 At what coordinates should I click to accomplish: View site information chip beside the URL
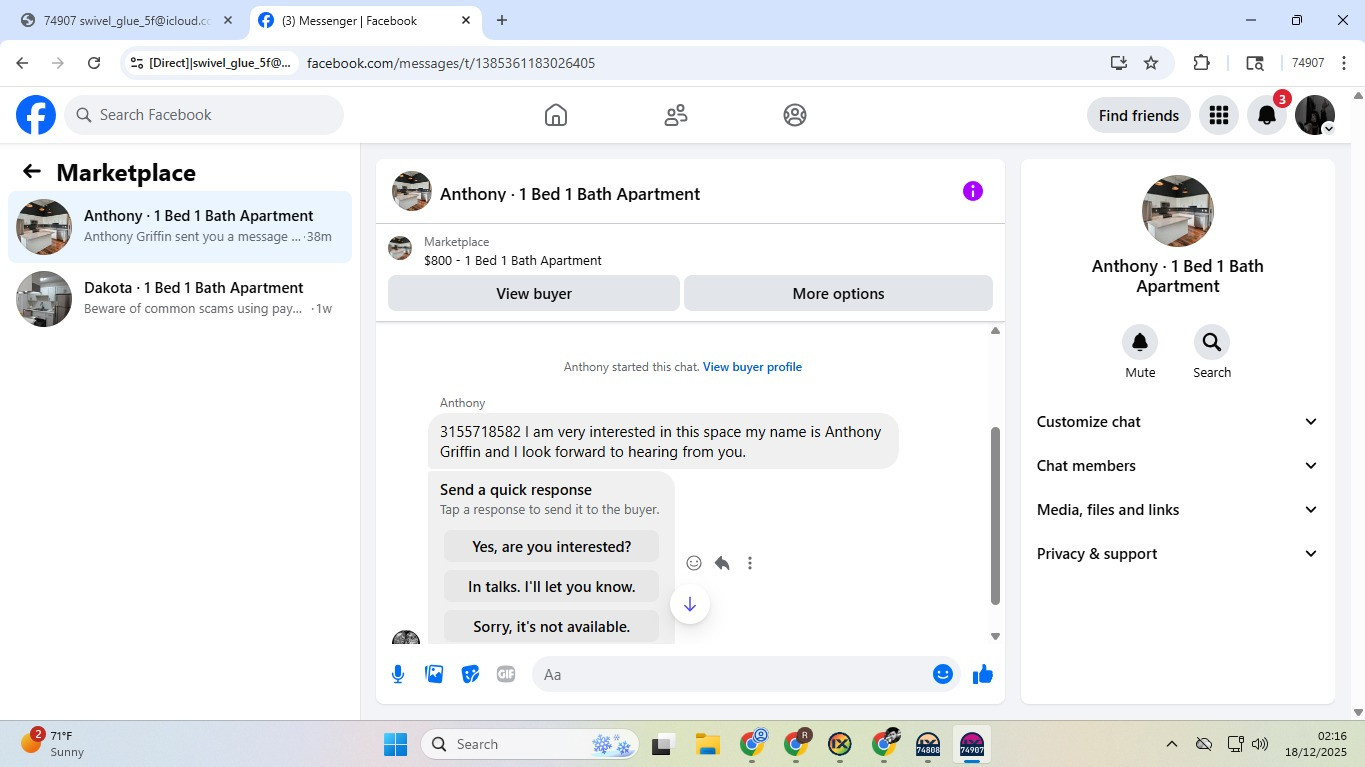[x=211, y=63]
